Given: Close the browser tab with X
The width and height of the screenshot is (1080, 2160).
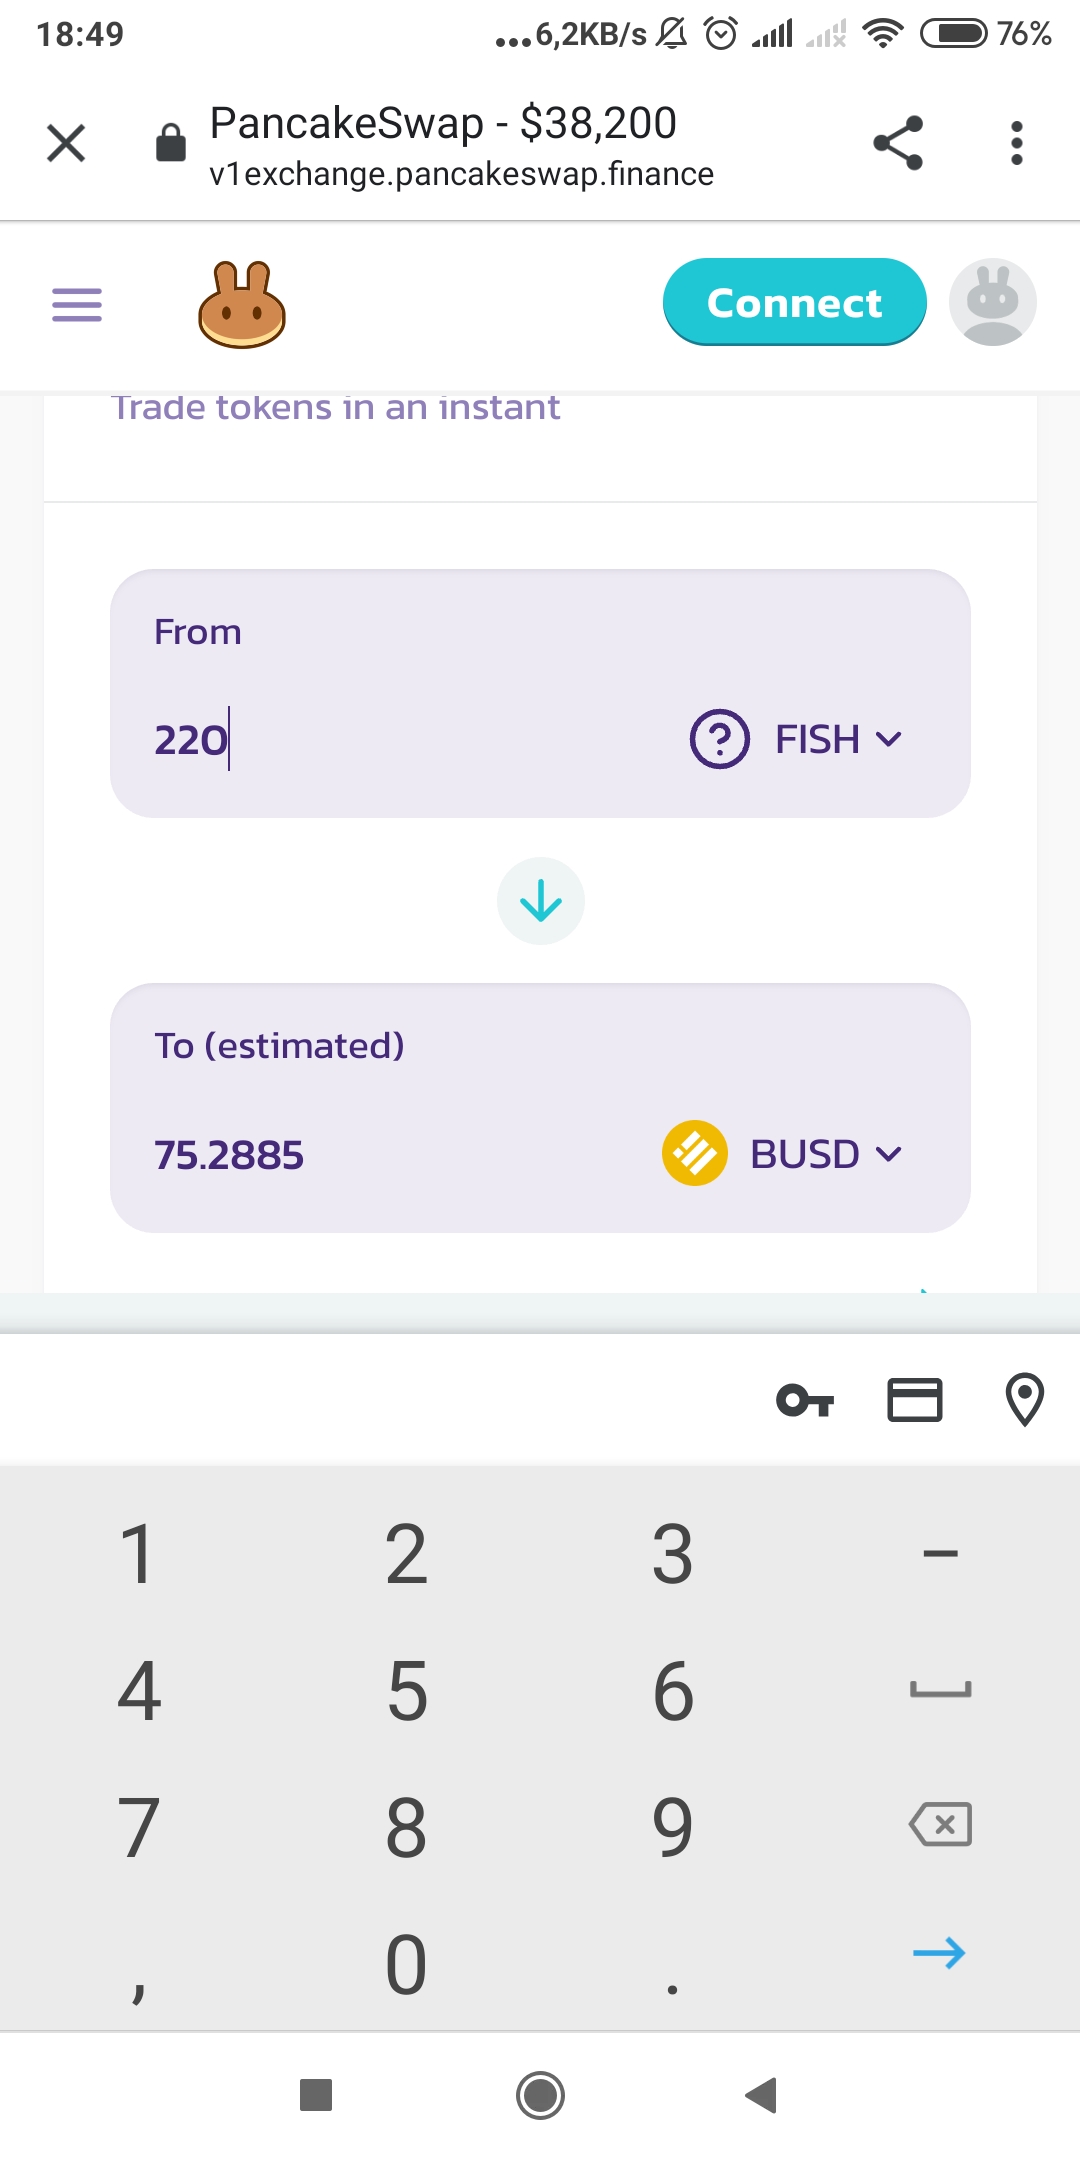Looking at the screenshot, I should coord(66,143).
